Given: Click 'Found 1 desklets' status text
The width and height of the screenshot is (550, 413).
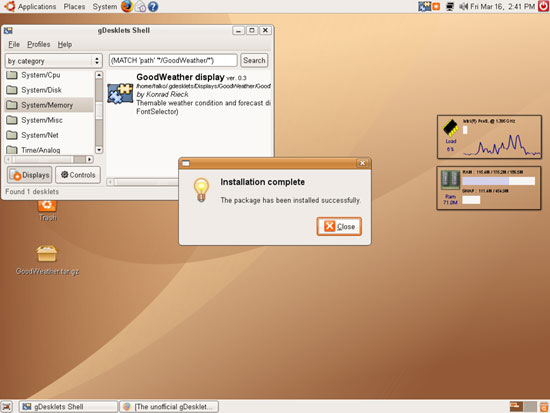Looking at the screenshot, I should point(32,192).
